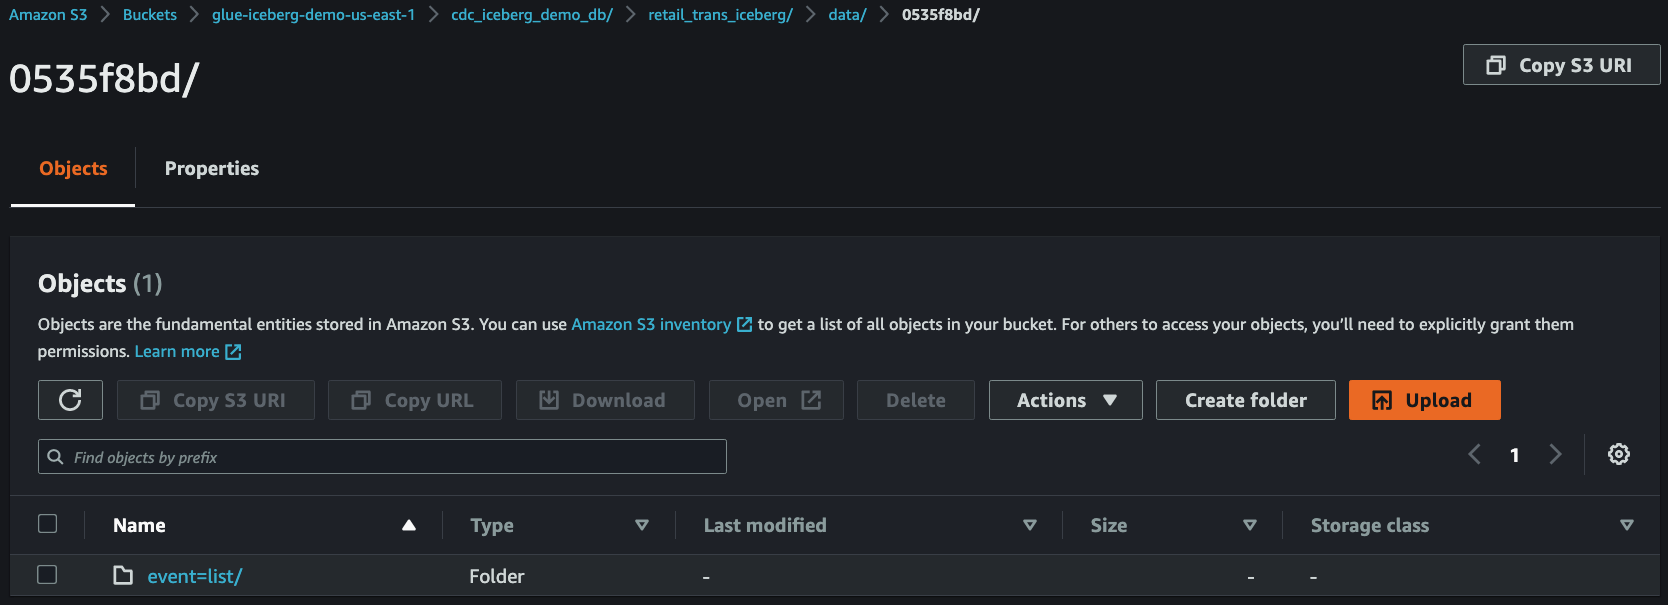Select all objects checkbox in header
This screenshot has width=1668, height=605.
tap(47, 524)
